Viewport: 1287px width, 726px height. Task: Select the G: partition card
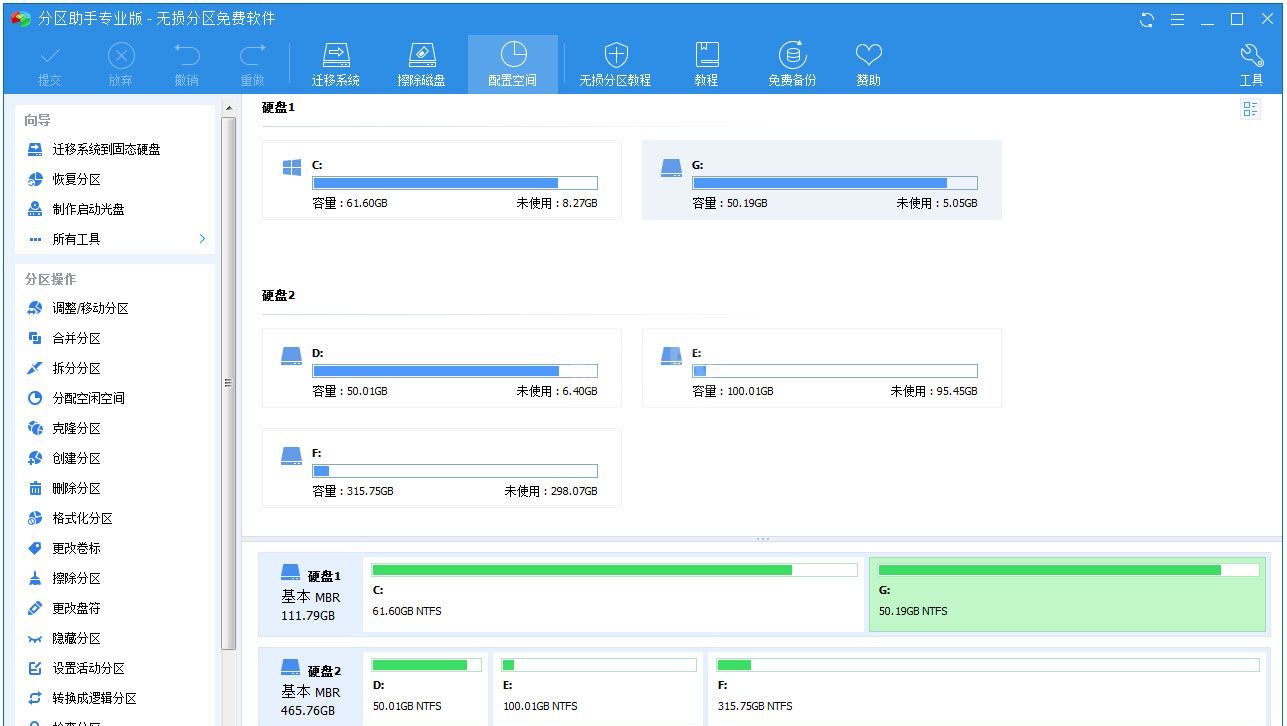click(x=822, y=180)
